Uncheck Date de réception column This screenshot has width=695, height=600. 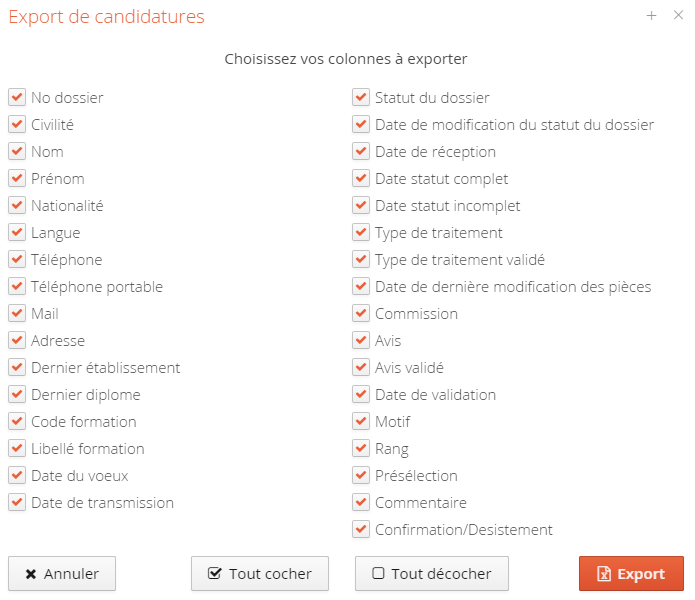coord(361,152)
